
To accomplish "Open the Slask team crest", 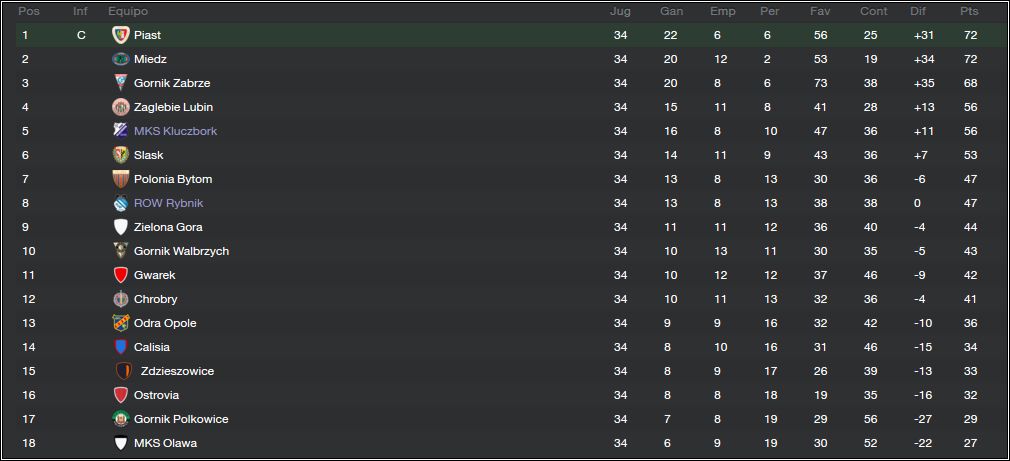I will [x=120, y=155].
